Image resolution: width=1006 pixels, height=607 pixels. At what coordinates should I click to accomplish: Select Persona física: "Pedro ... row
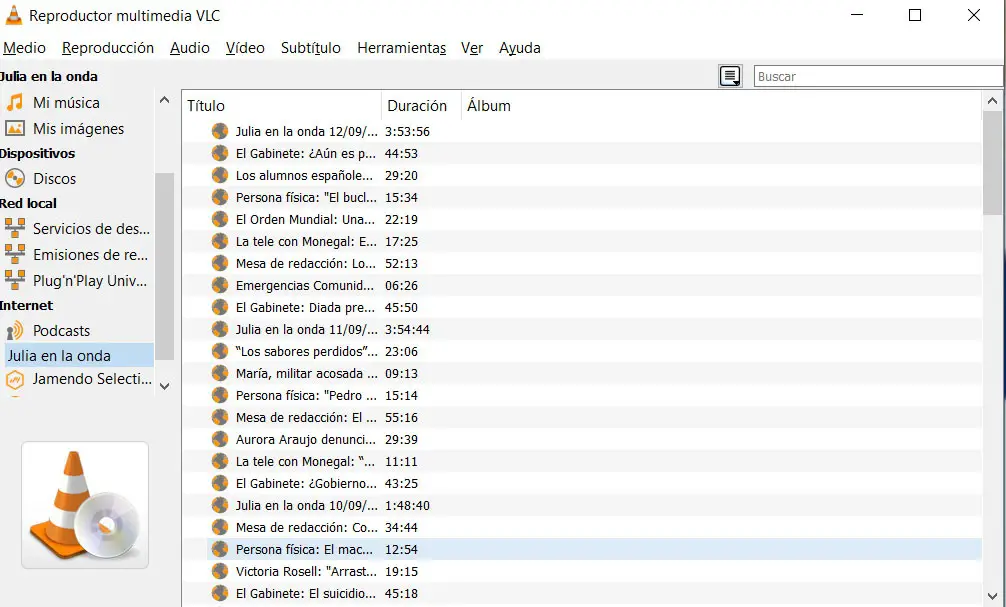coord(594,395)
